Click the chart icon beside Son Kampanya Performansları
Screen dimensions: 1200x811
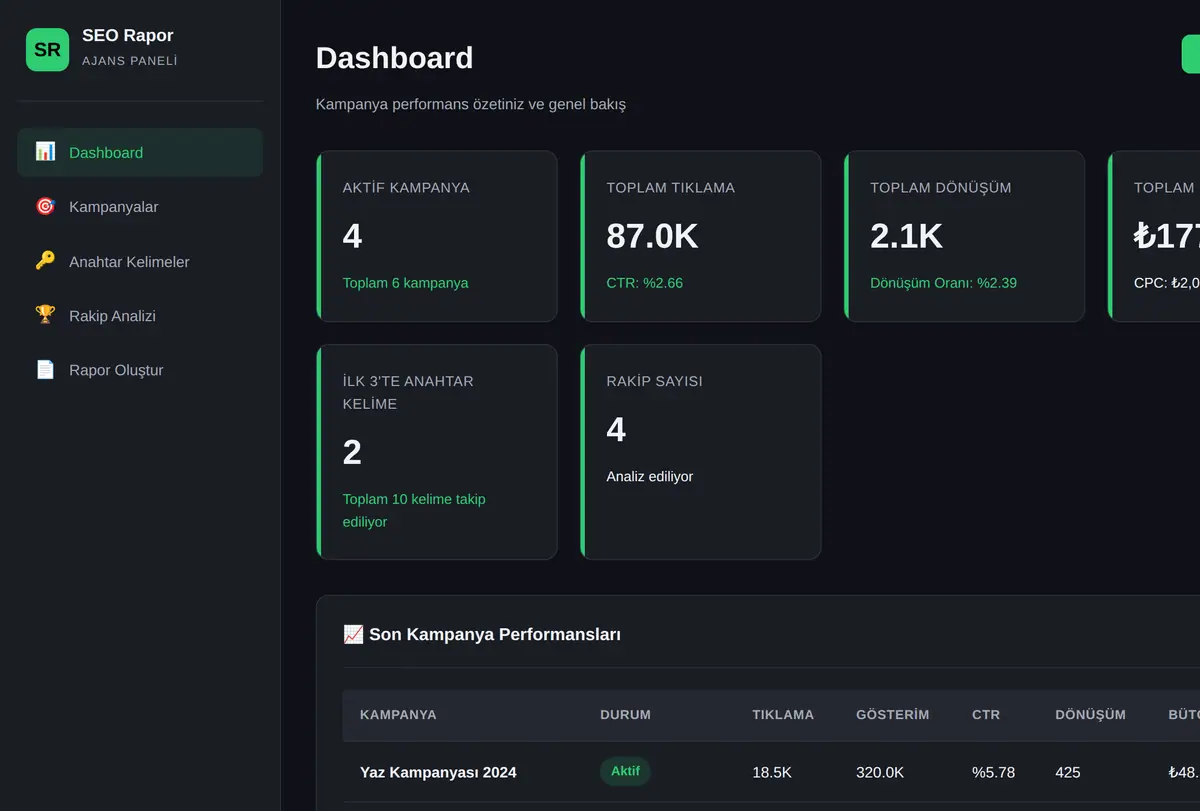click(x=353, y=634)
